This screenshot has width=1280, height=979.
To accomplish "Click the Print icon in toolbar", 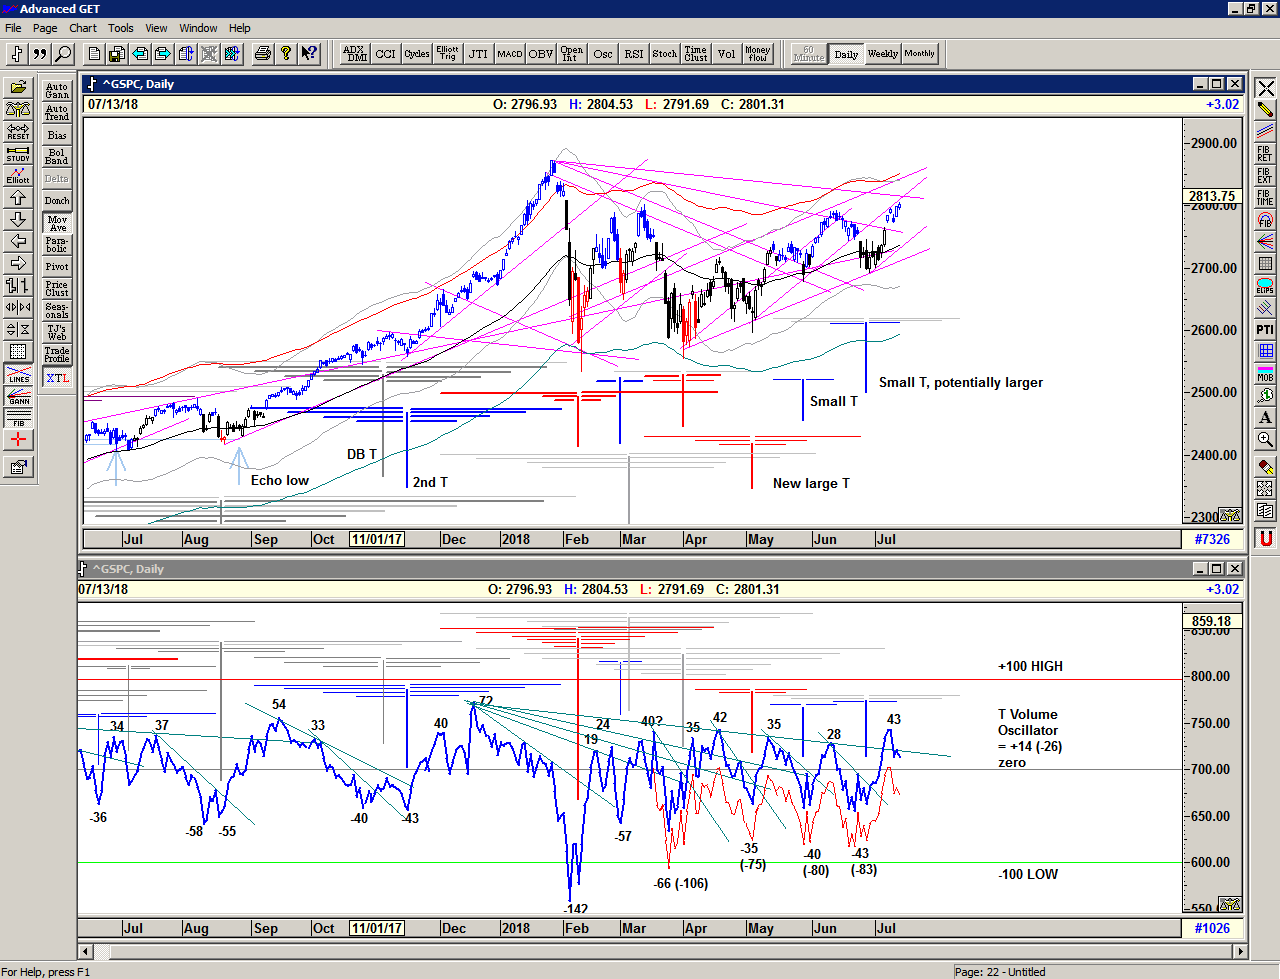I will 262,54.
